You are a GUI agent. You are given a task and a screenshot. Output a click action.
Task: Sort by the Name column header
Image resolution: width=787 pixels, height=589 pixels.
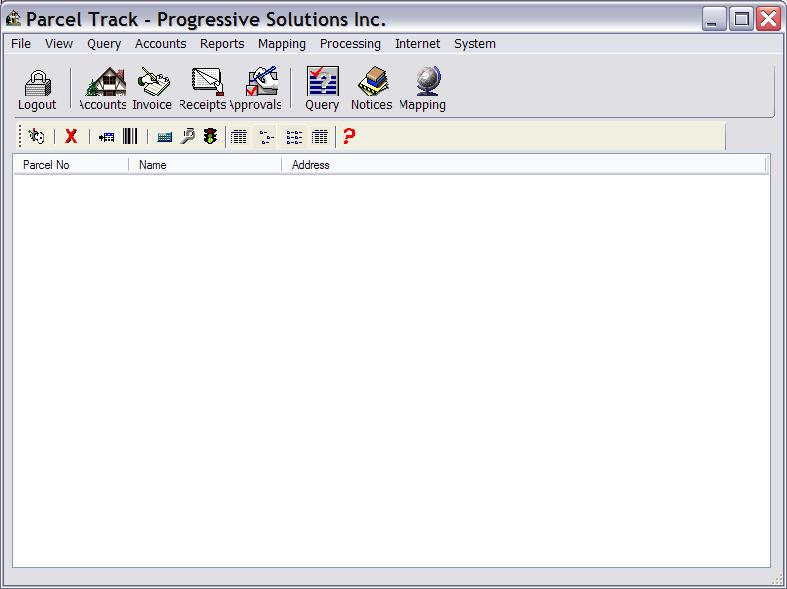205,165
